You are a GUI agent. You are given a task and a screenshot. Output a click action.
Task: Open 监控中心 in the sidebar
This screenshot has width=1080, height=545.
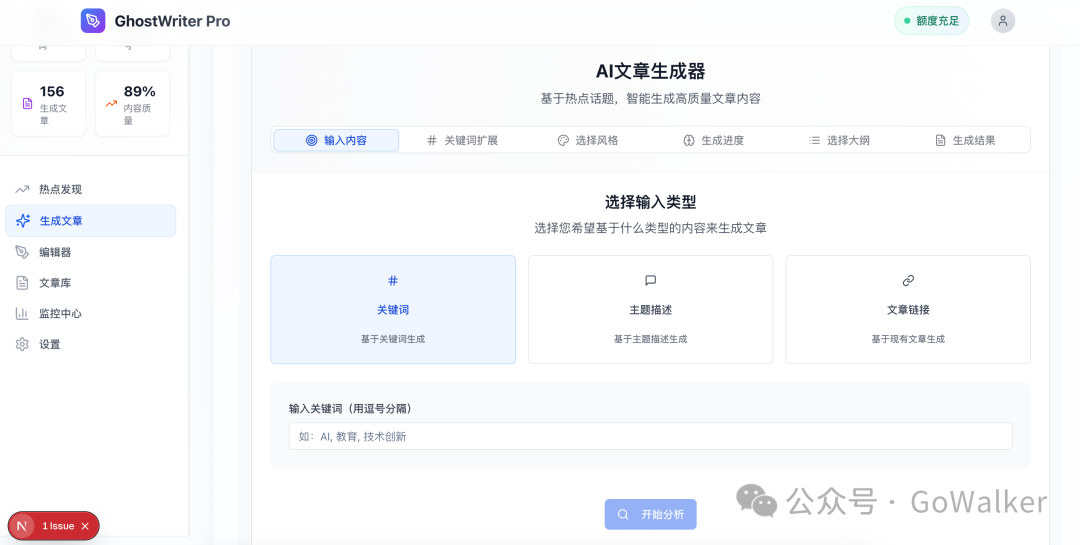pos(90,313)
